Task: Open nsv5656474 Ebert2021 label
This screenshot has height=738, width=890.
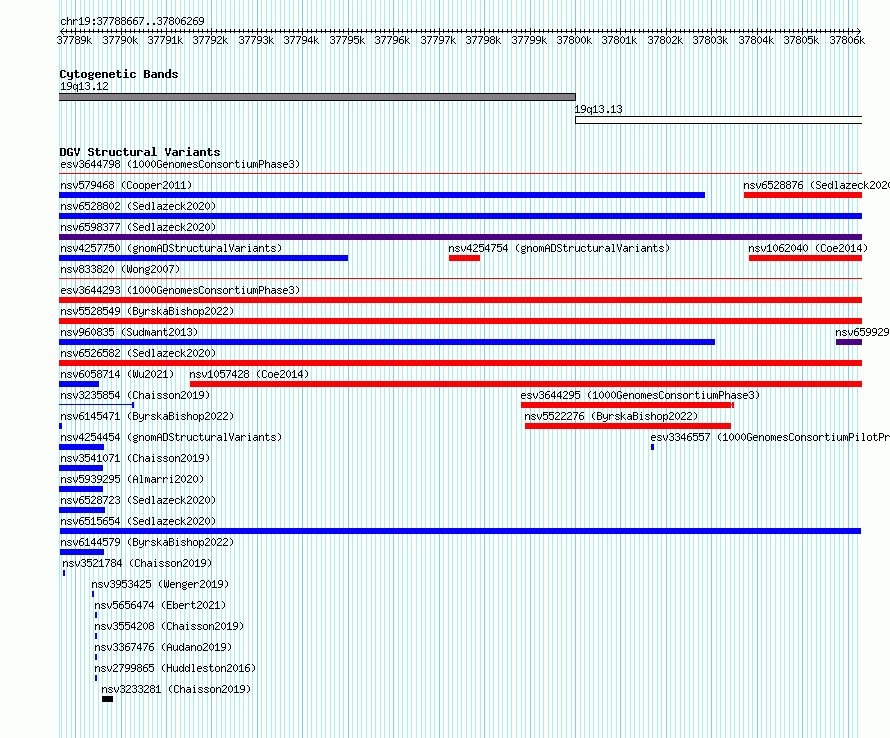Action: 160,605
